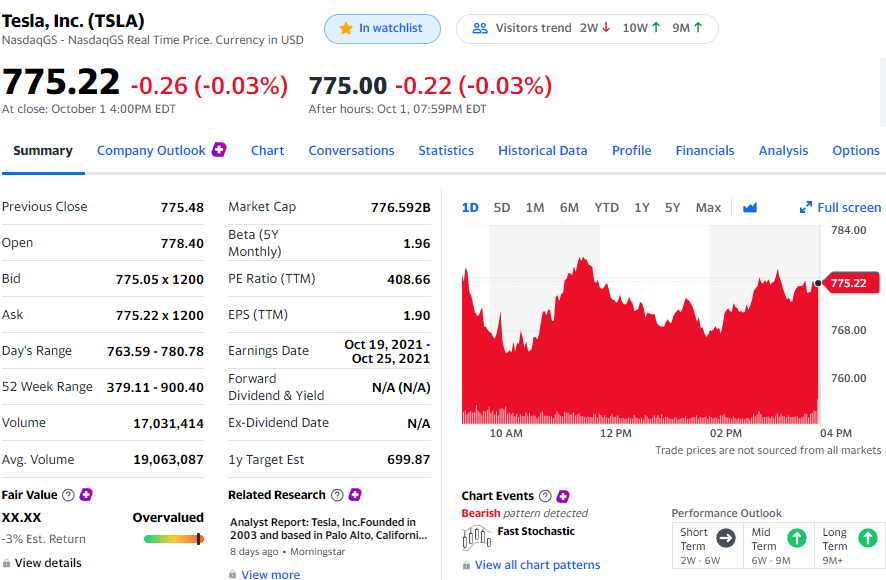Click the Volume value 17,031,414

[x=168, y=423]
